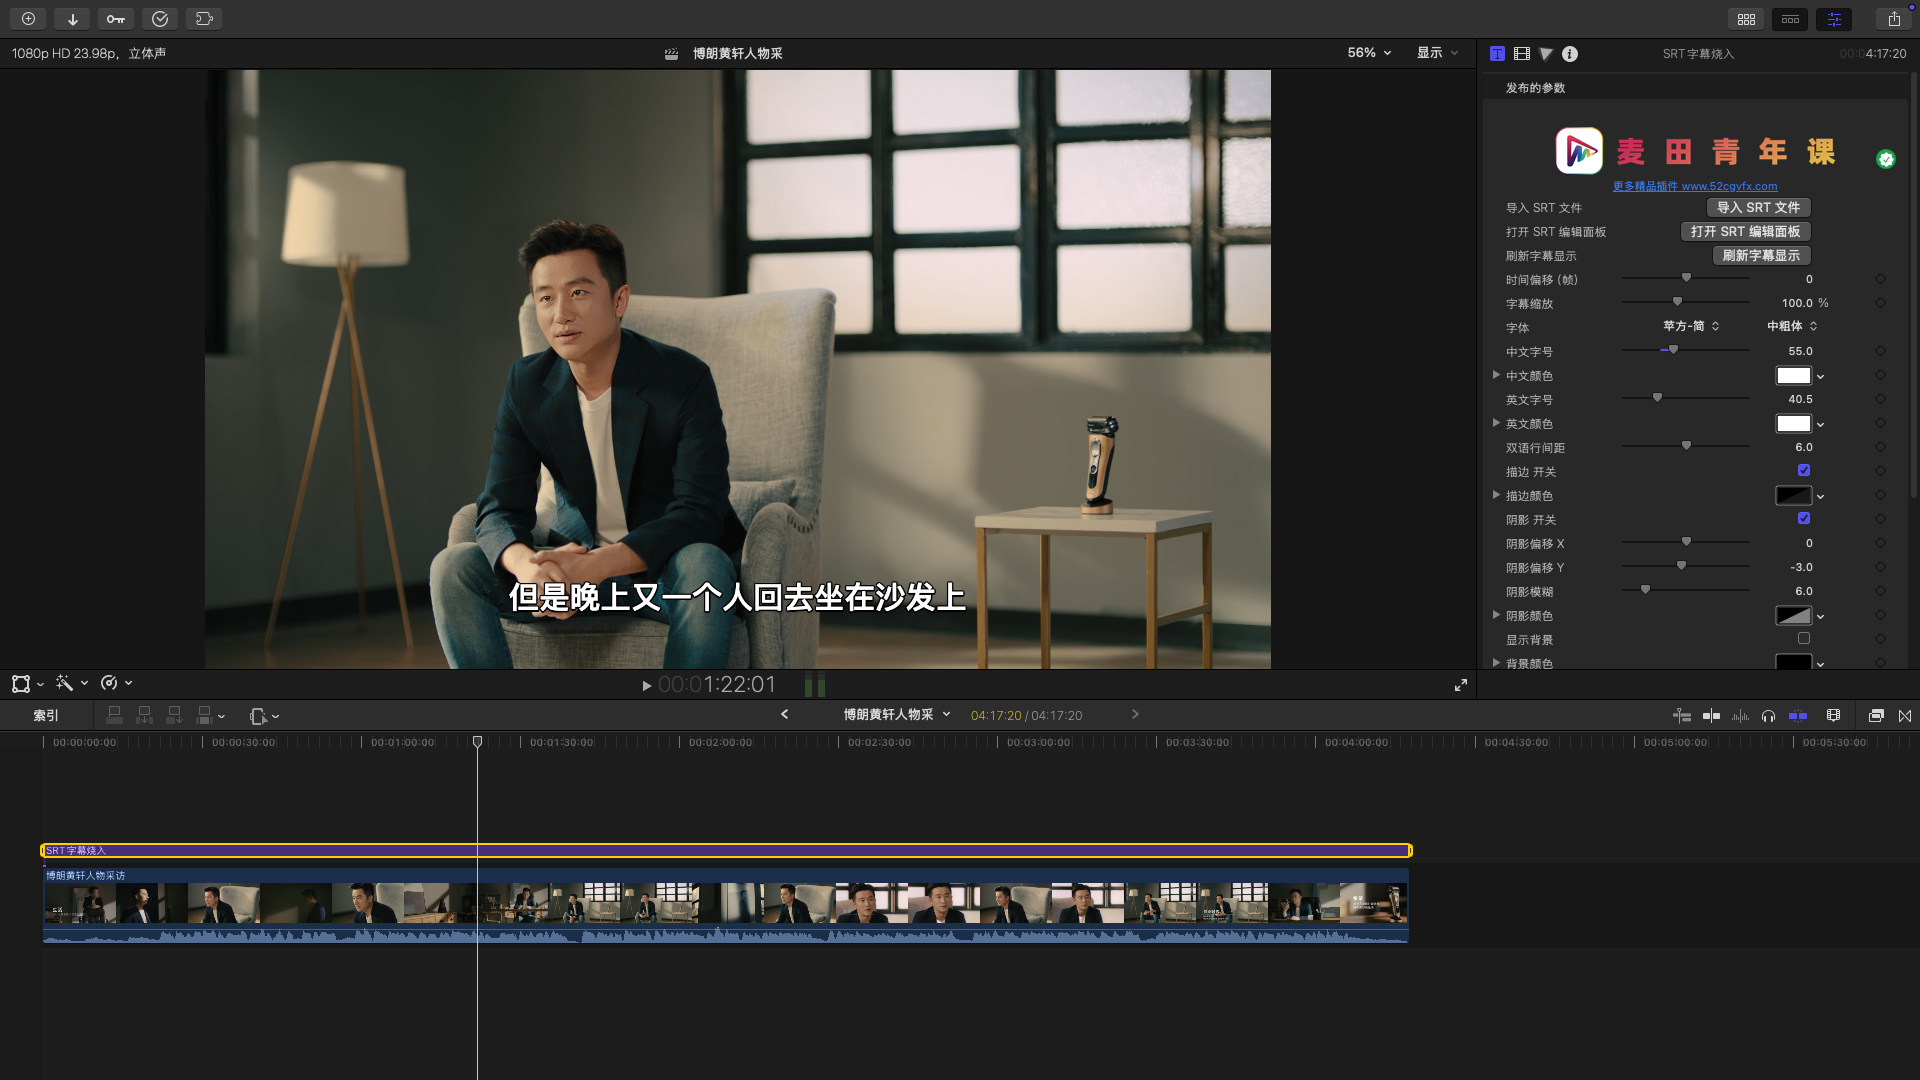Switch to the video inspector filmstrip icon
The height and width of the screenshot is (1080, 1920).
1522,54
